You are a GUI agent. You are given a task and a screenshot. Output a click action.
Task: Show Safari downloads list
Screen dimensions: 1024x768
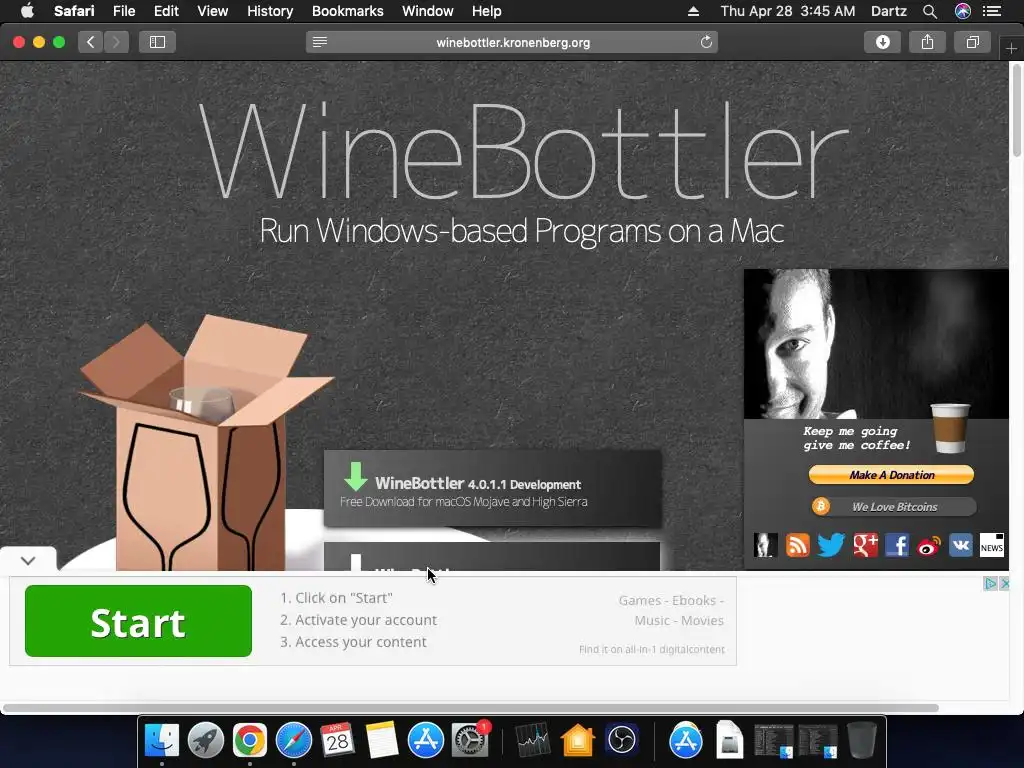pos(882,42)
